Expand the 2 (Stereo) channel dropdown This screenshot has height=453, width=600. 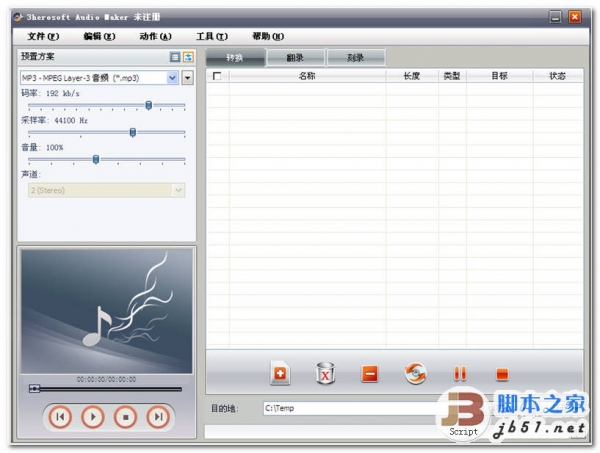point(178,190)
